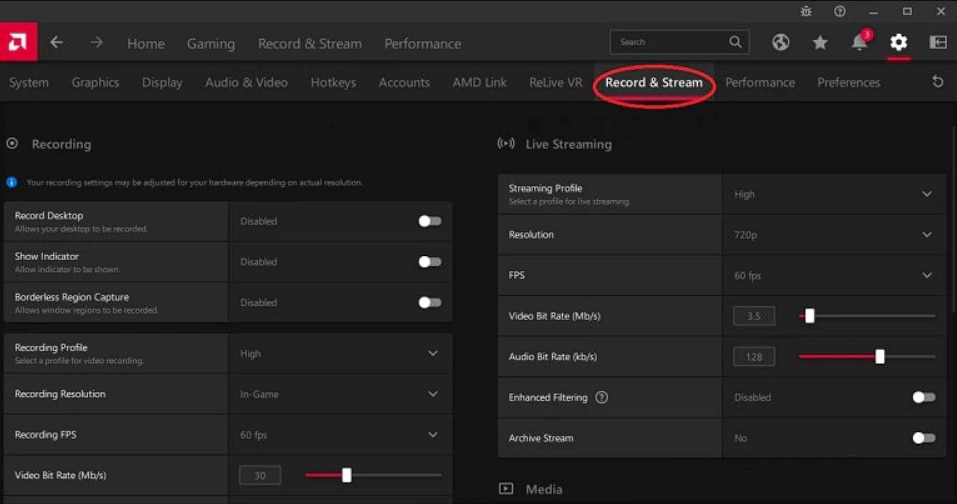Click the search magnifier icon
This screenshot has height=504, width=957.
coord(735,42)
